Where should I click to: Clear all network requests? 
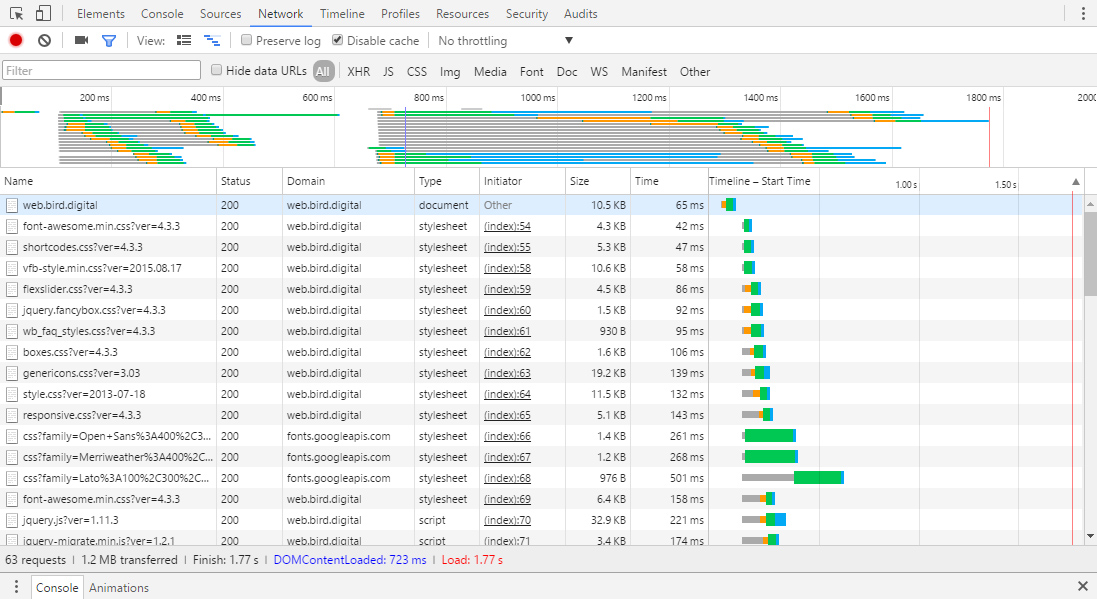pos(41,40)
